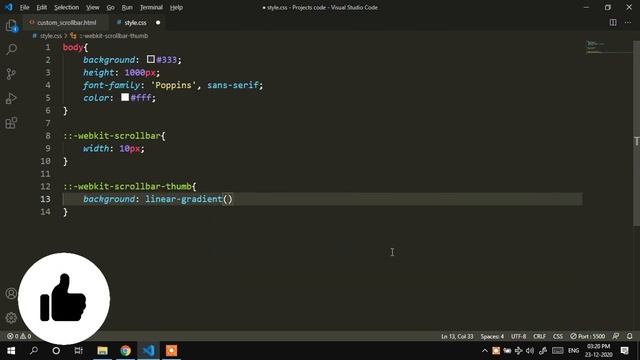This screenshot has height=360, width=640.
Task: Open the Accounts menu icon
Action: (x=11, y=293)
